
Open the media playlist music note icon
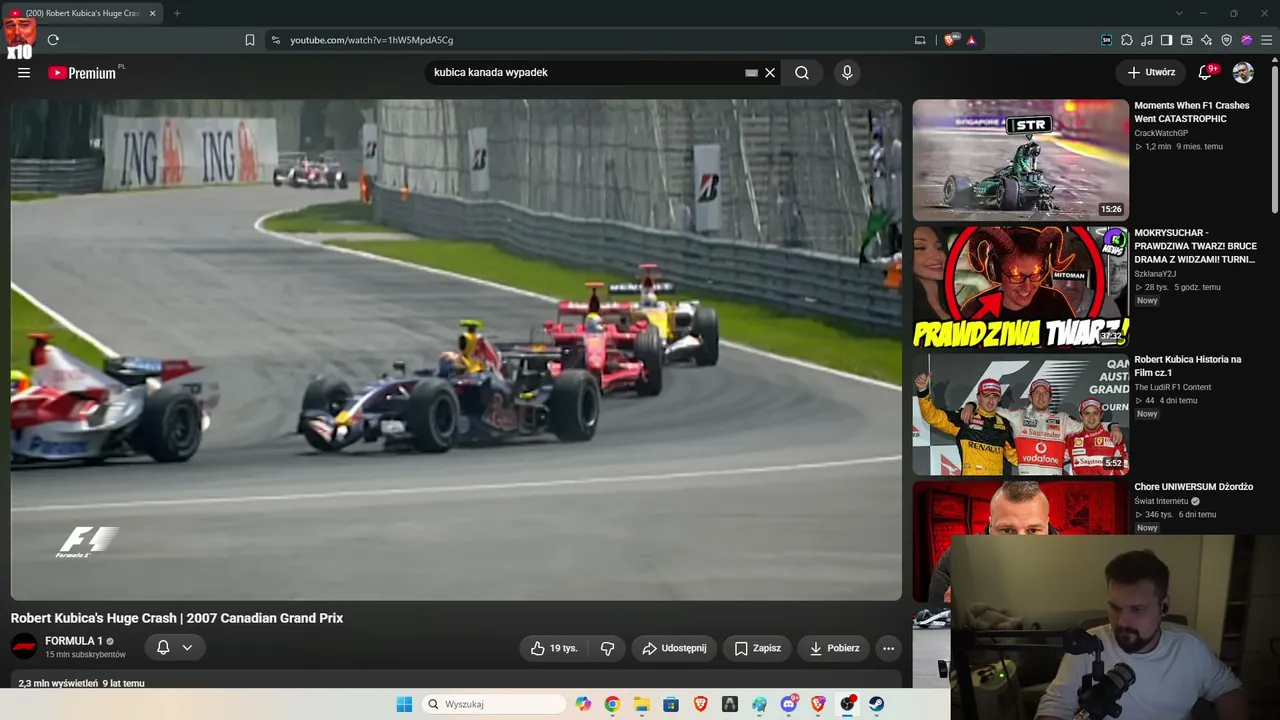pyautogui.click(x=1147, y=40)
